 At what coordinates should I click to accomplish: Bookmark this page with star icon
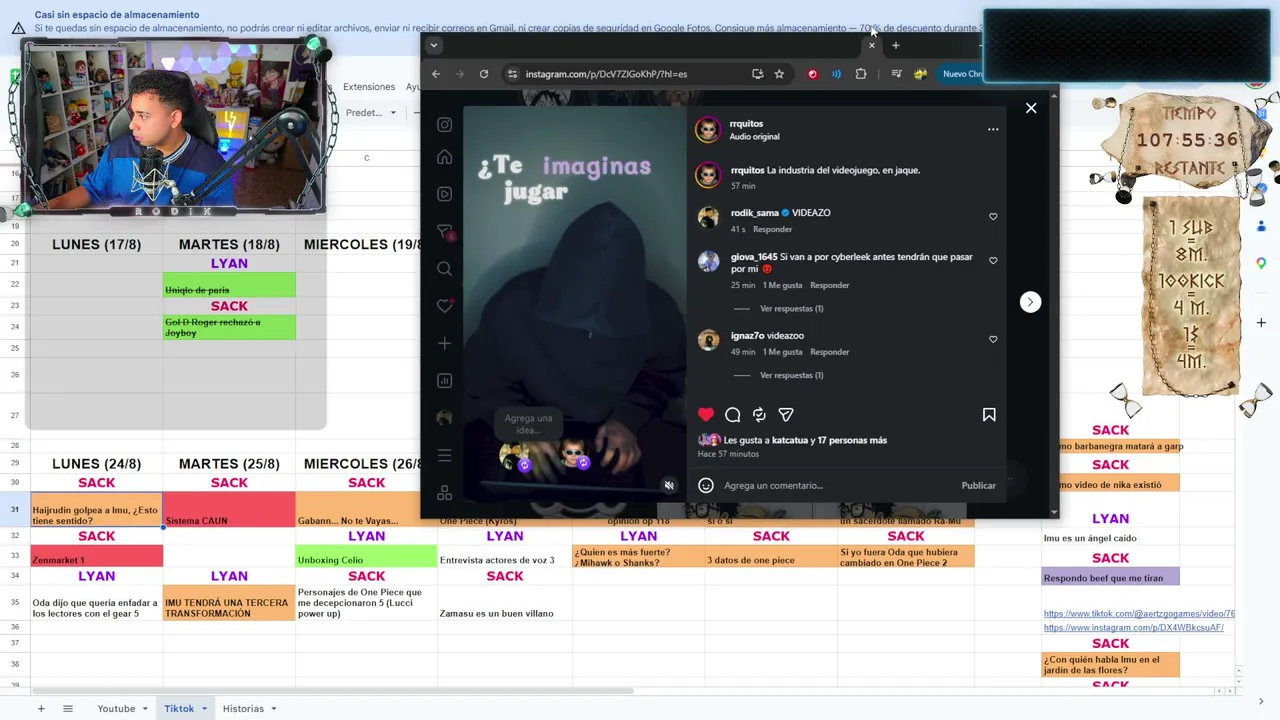point(779,74)
